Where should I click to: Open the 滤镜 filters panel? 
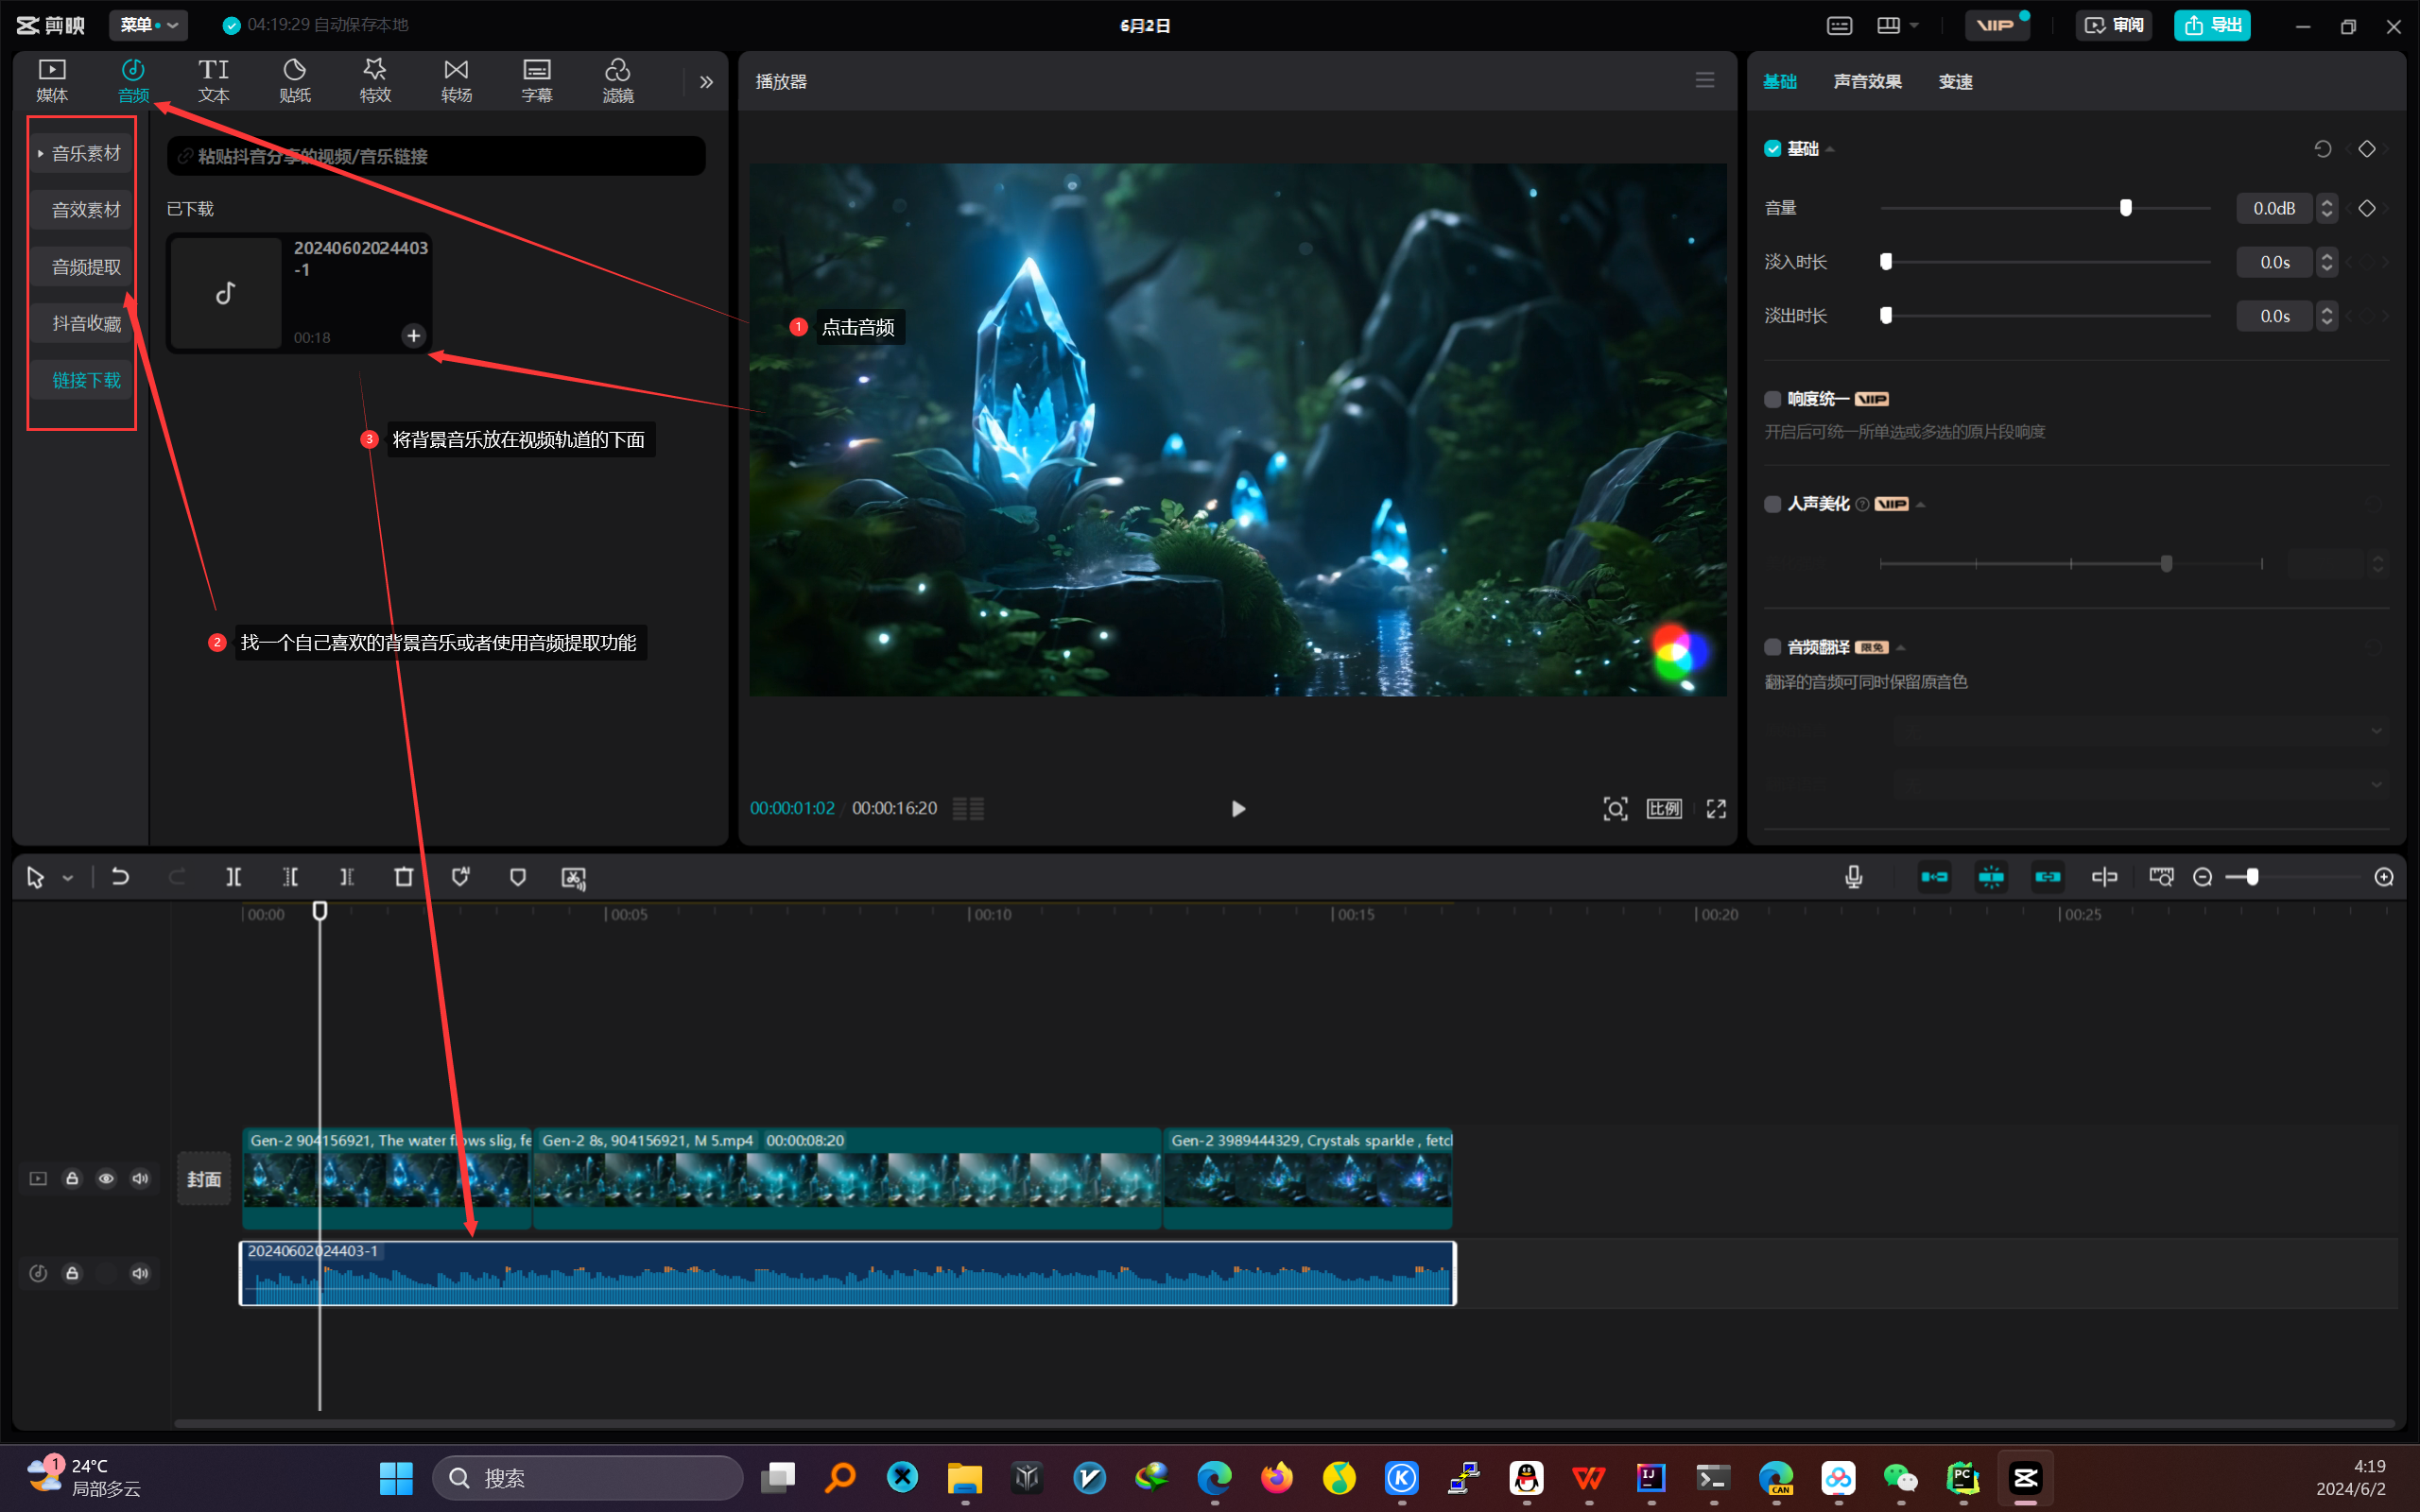click(618, 80)
